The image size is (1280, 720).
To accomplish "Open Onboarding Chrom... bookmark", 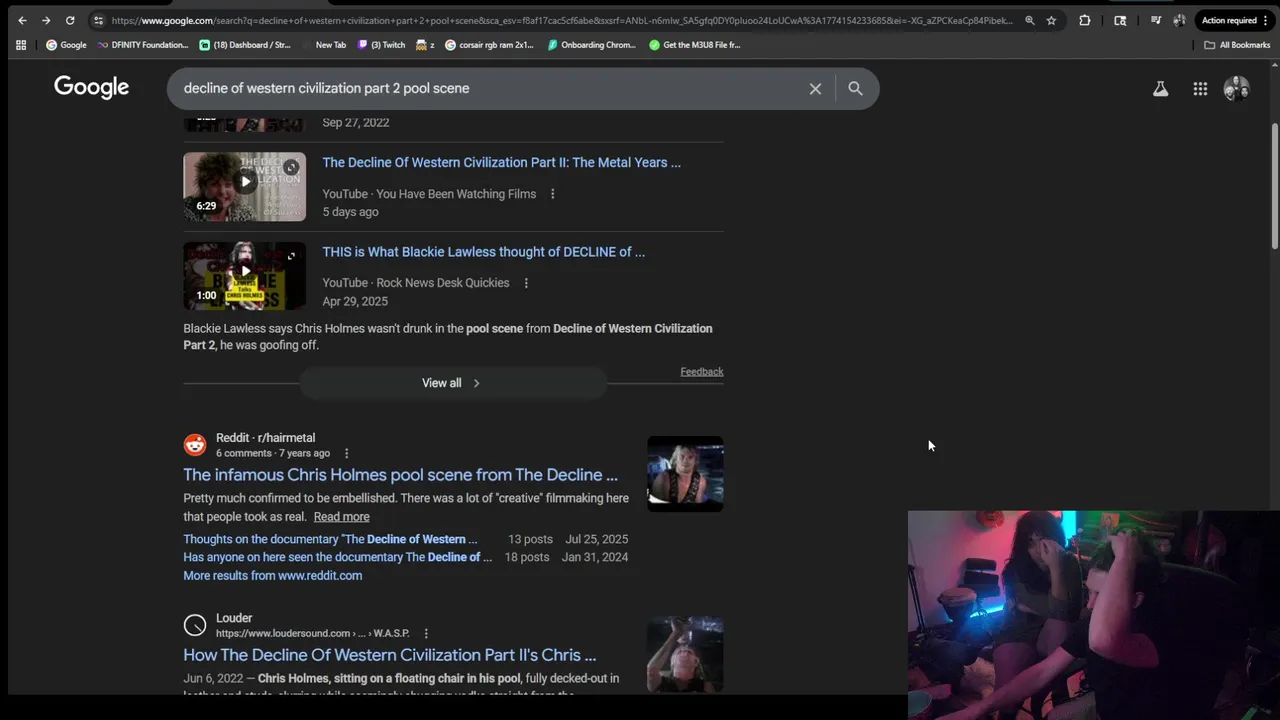I will (x=591, y=45).
